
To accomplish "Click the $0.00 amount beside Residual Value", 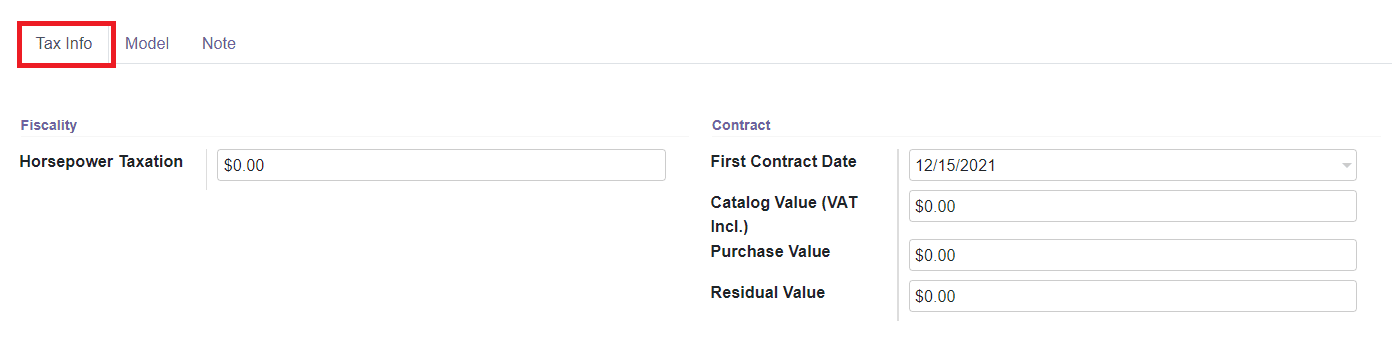I will pos(935,297).
